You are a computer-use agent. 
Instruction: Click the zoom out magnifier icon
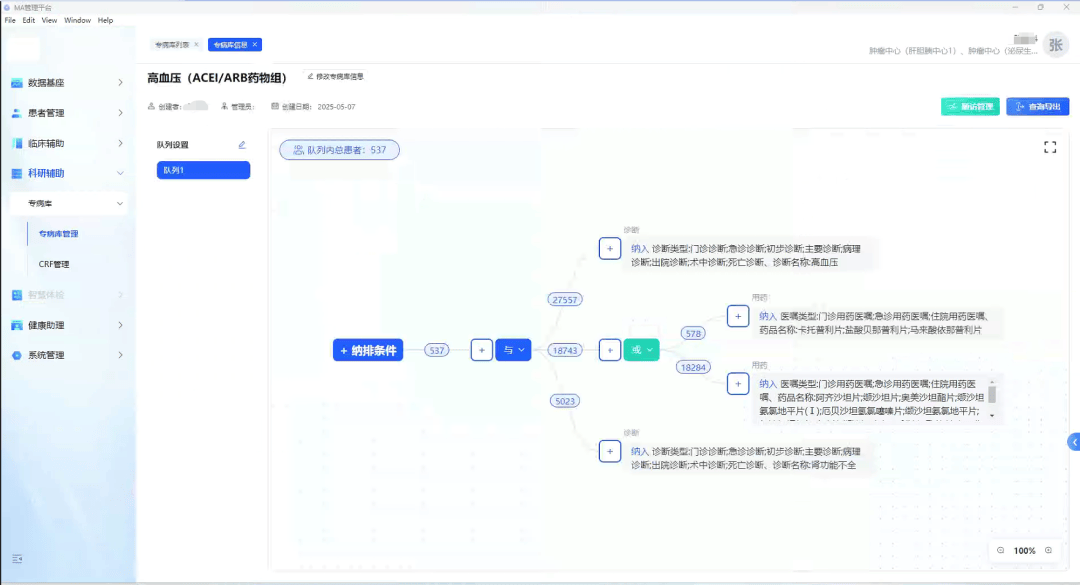click(1001, 550)
